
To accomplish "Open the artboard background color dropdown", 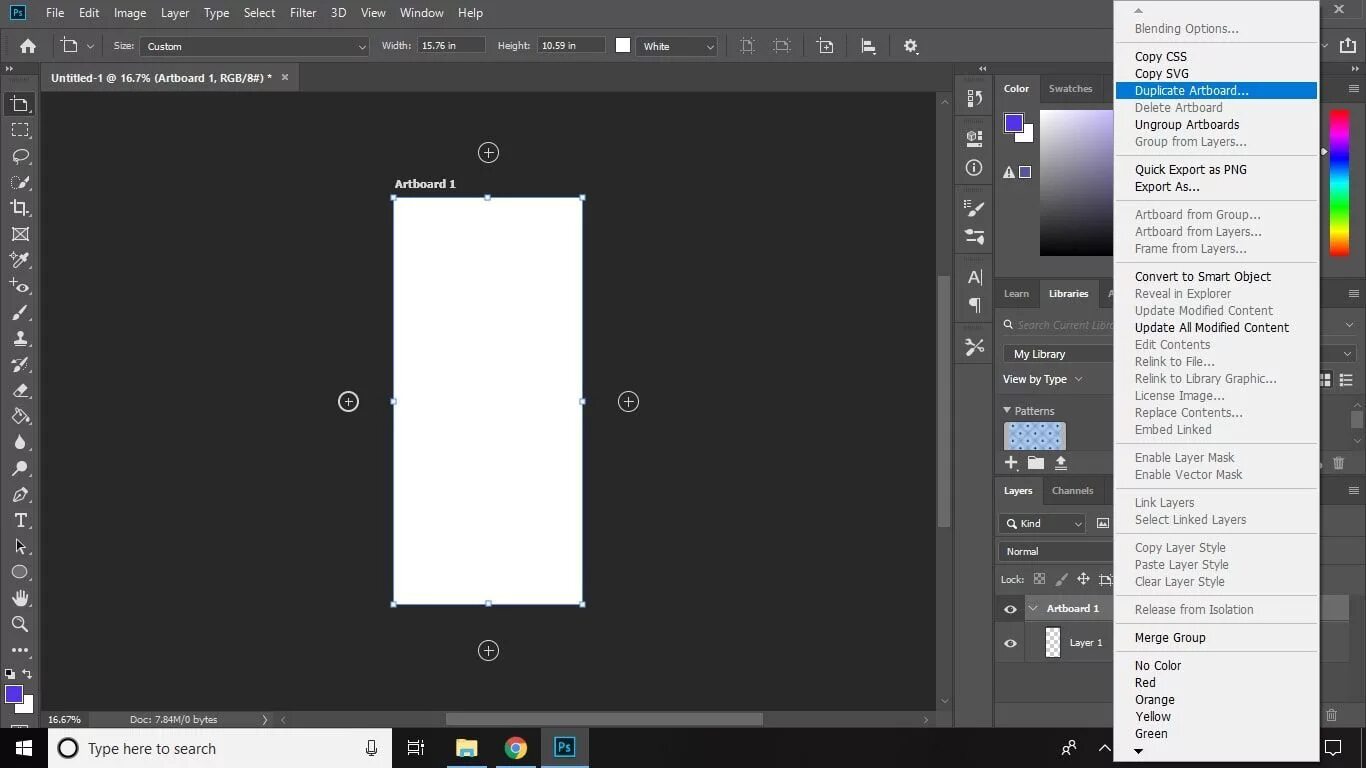I will (677, 46).
